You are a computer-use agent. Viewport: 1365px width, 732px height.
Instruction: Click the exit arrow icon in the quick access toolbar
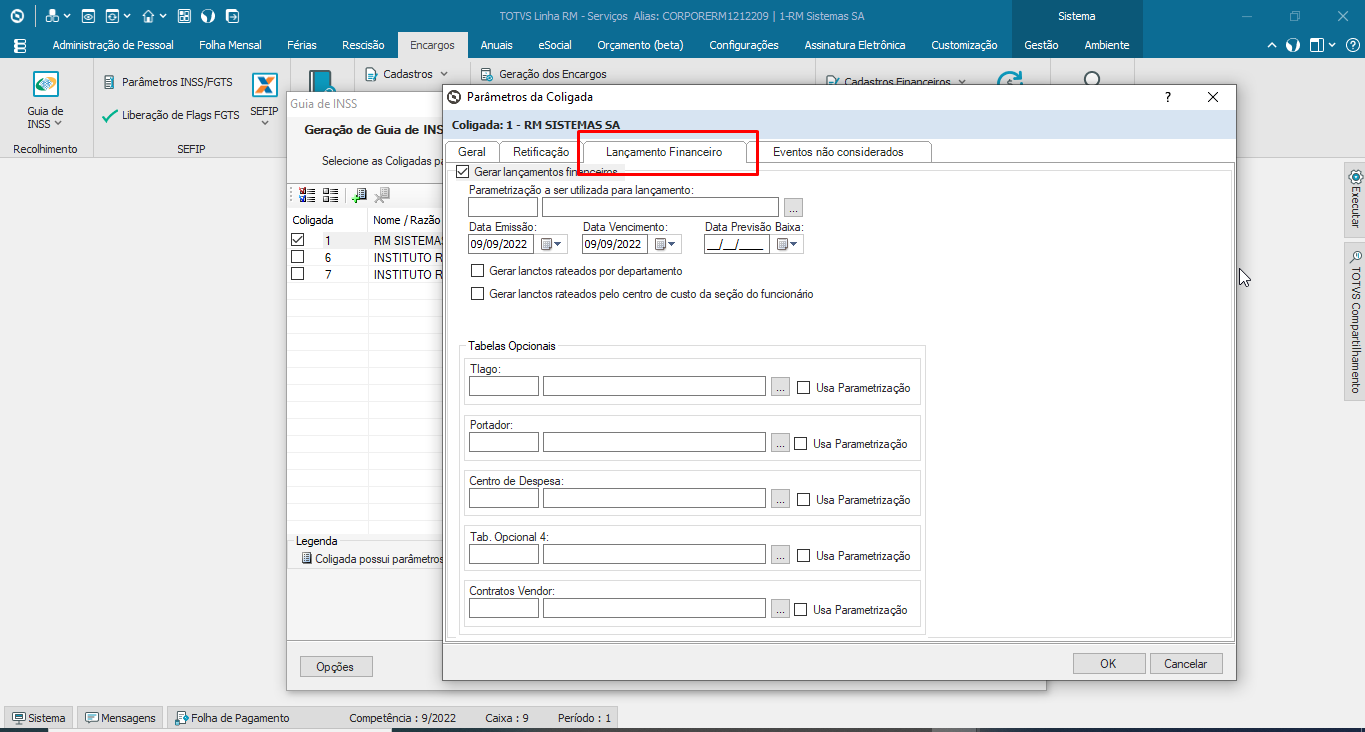pyautogui.click(x=232, y=16)
